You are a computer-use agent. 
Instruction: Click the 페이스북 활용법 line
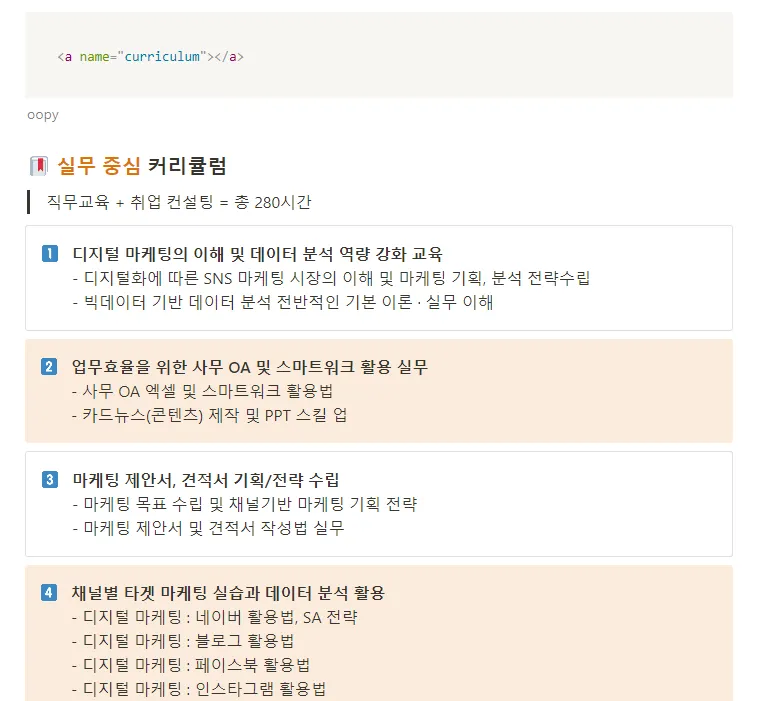[191, 665]
